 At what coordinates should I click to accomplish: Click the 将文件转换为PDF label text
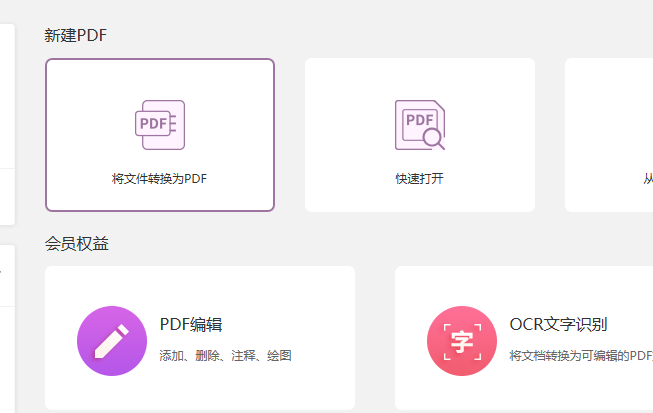(160, 179)
